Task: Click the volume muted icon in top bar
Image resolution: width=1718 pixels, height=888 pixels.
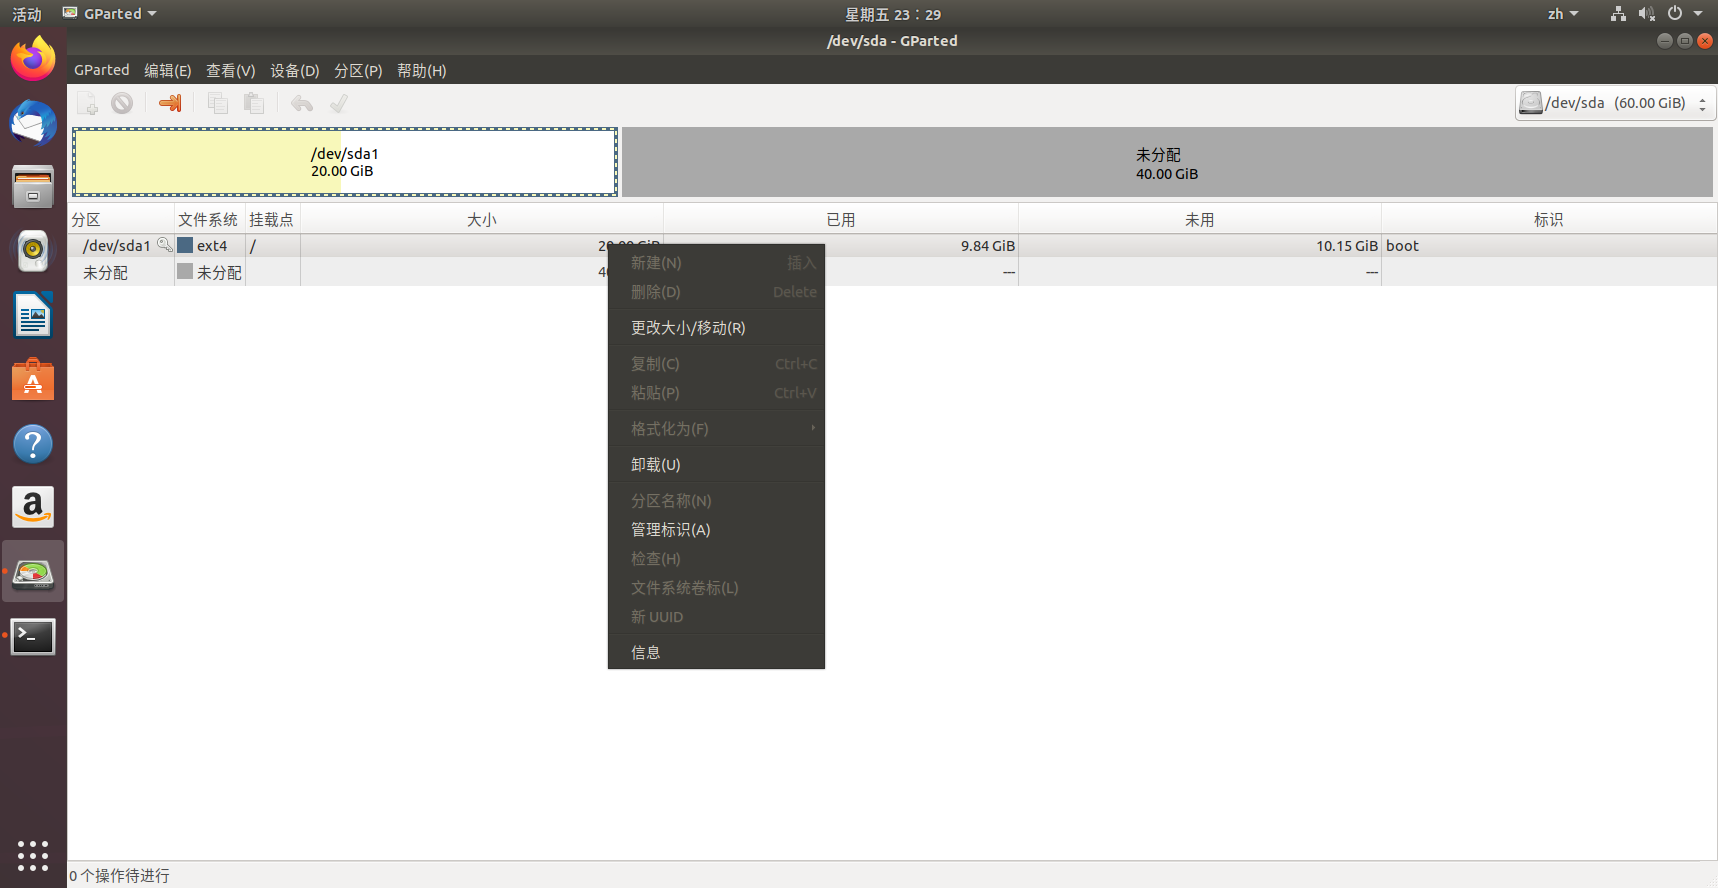Action: [1646, 14]
